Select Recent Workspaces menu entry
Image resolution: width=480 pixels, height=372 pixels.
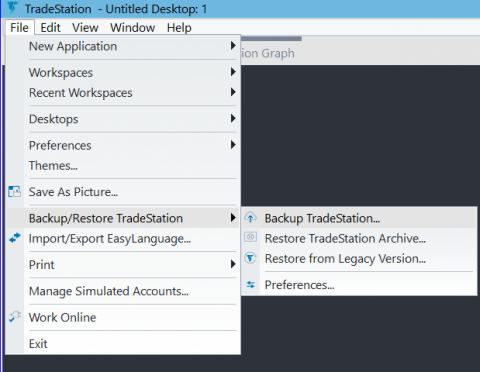click(x=123, y=92)
